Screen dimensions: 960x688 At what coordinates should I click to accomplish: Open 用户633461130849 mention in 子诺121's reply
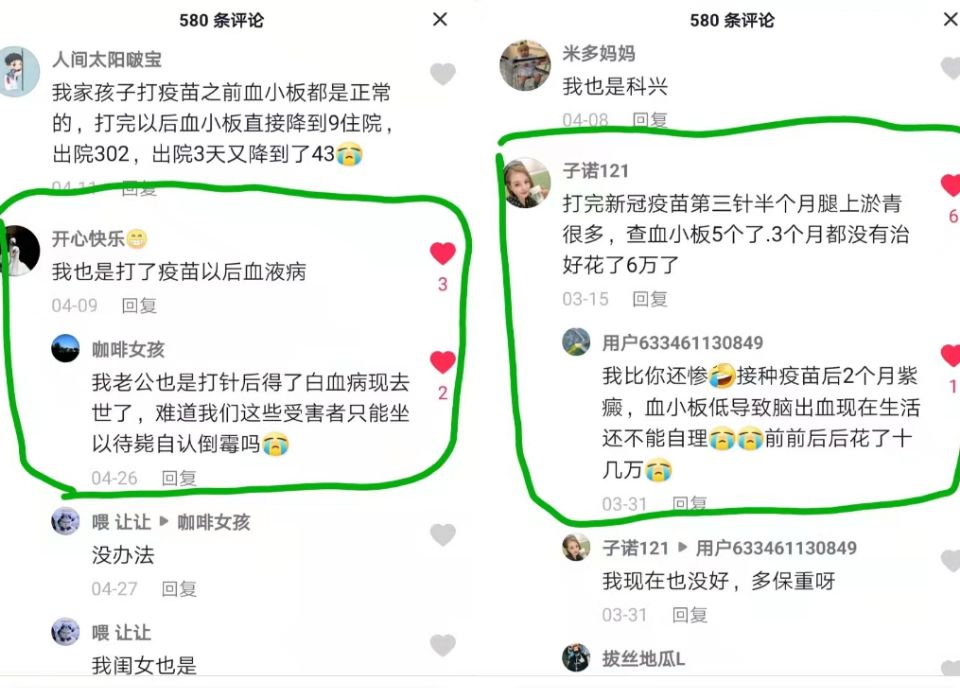tap(776, 548)
